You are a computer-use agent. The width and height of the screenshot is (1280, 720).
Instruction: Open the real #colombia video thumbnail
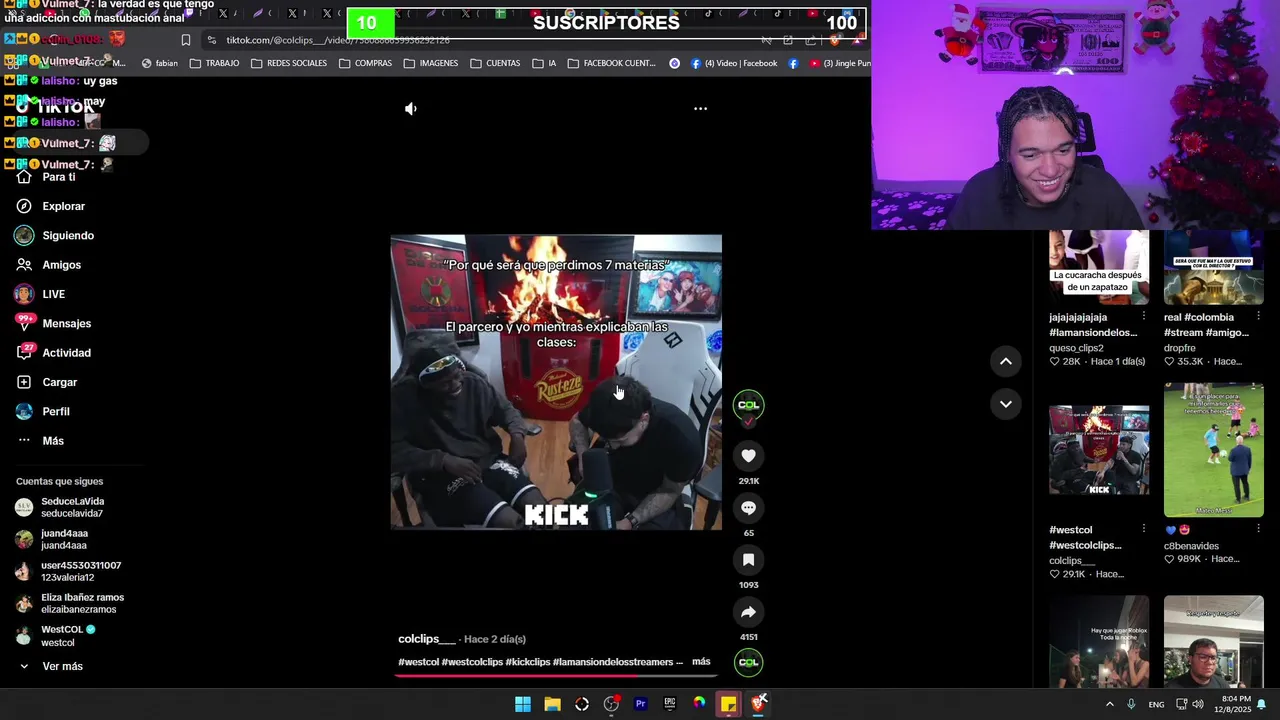point(1213,267)
